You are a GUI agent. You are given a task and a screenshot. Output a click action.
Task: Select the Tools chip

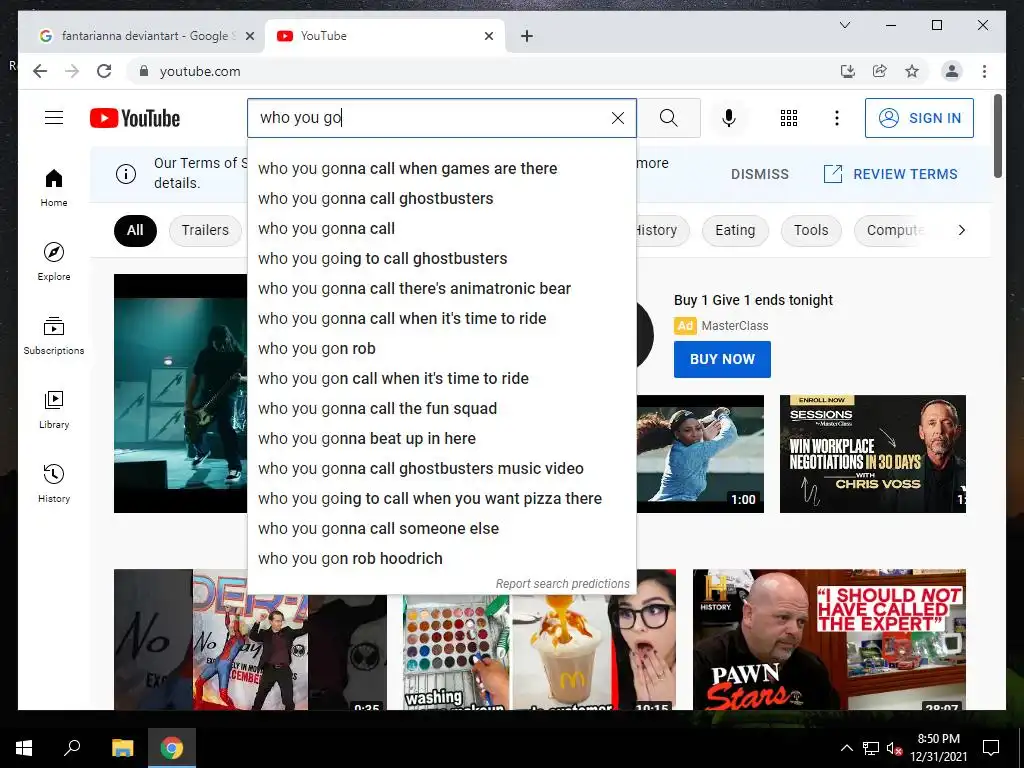tap(810, 231)
